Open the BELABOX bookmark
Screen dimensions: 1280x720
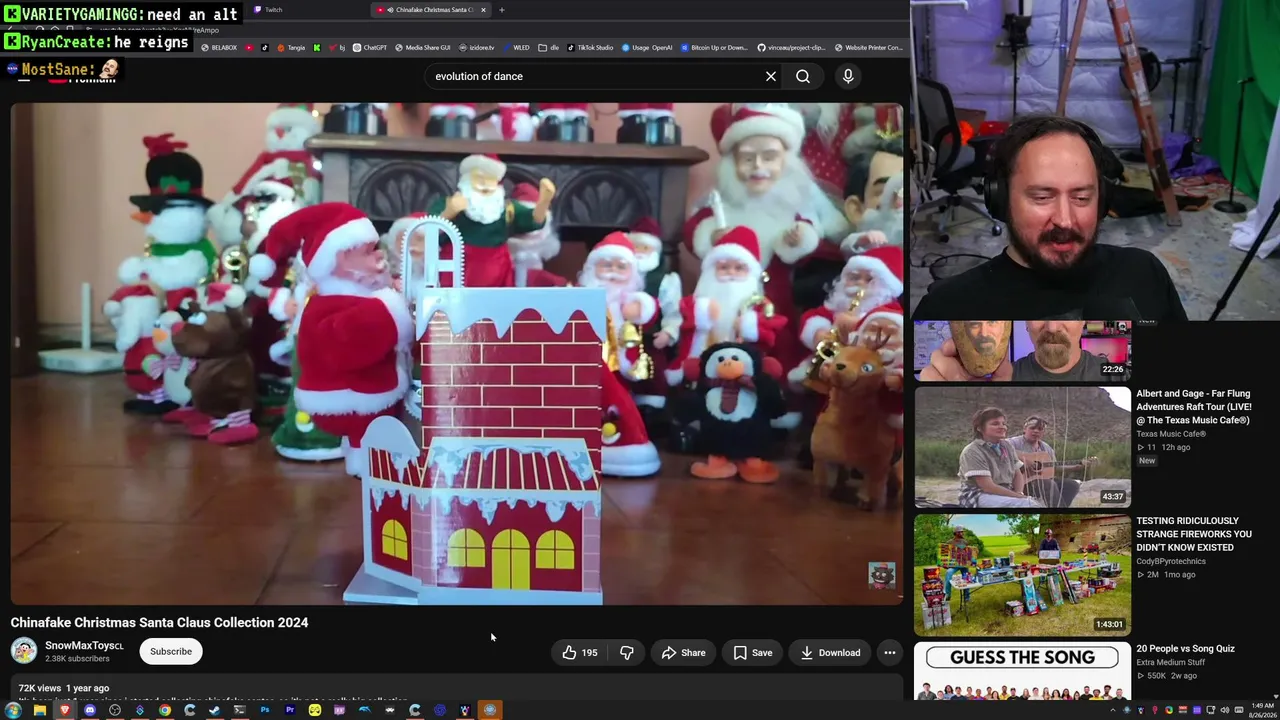coord(220,47)
